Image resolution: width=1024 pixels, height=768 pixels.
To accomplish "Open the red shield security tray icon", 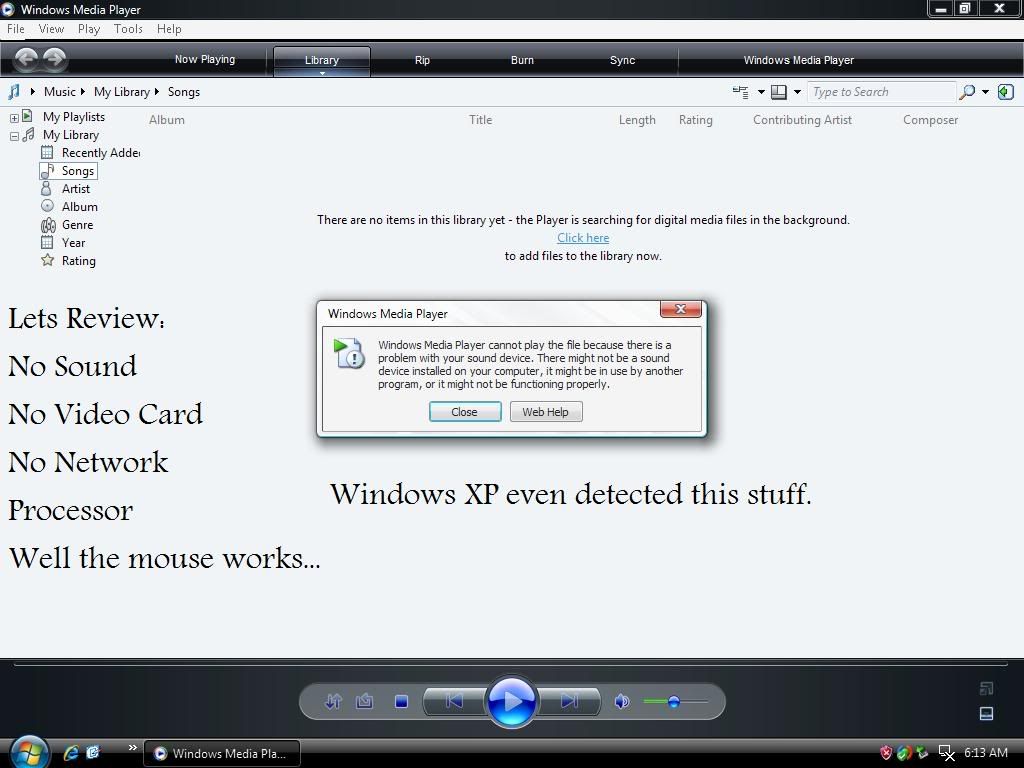I will (x=886, y=753).
